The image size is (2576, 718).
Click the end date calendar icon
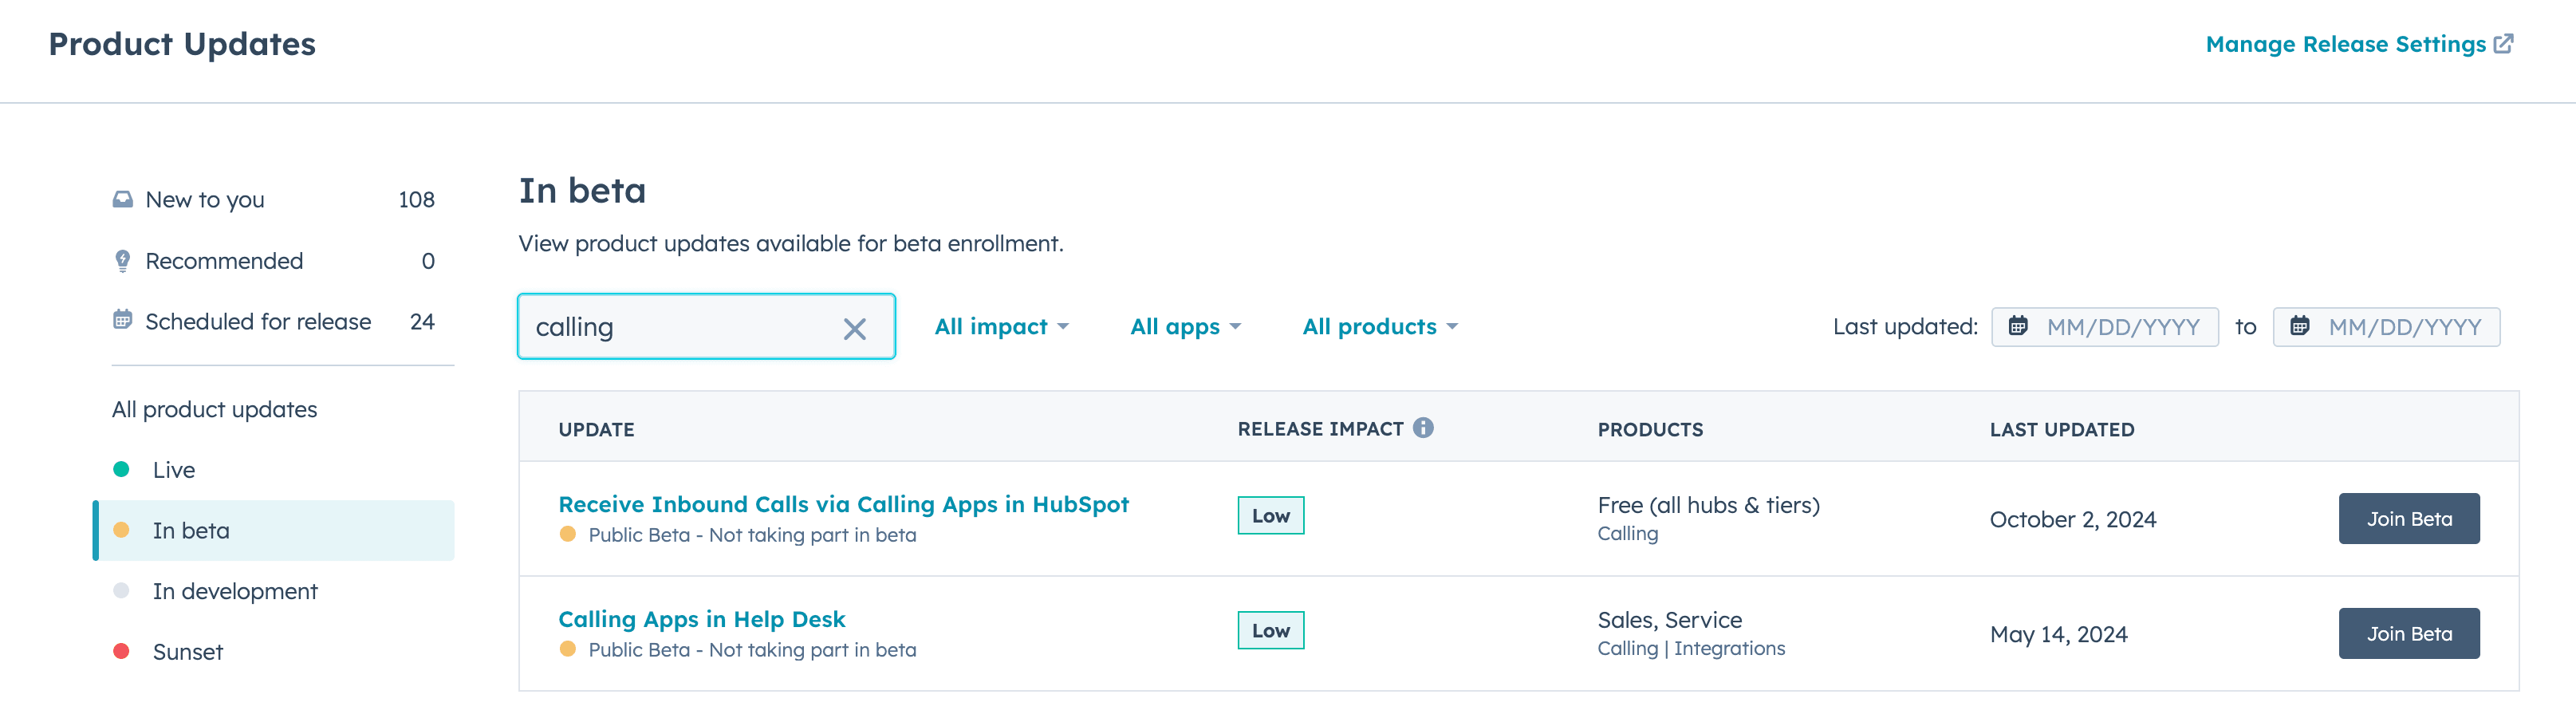(2300, 326)
